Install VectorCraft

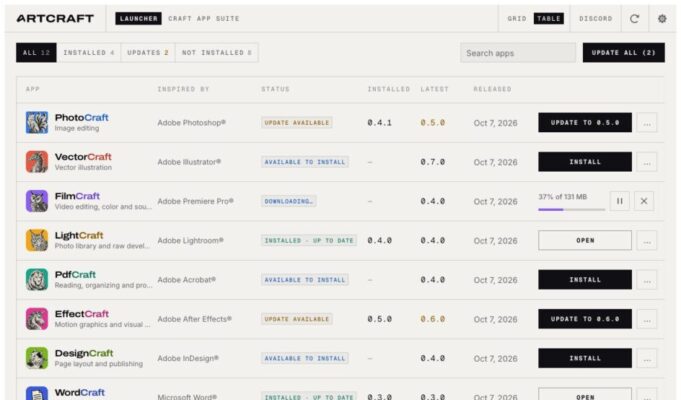point(585,162)
